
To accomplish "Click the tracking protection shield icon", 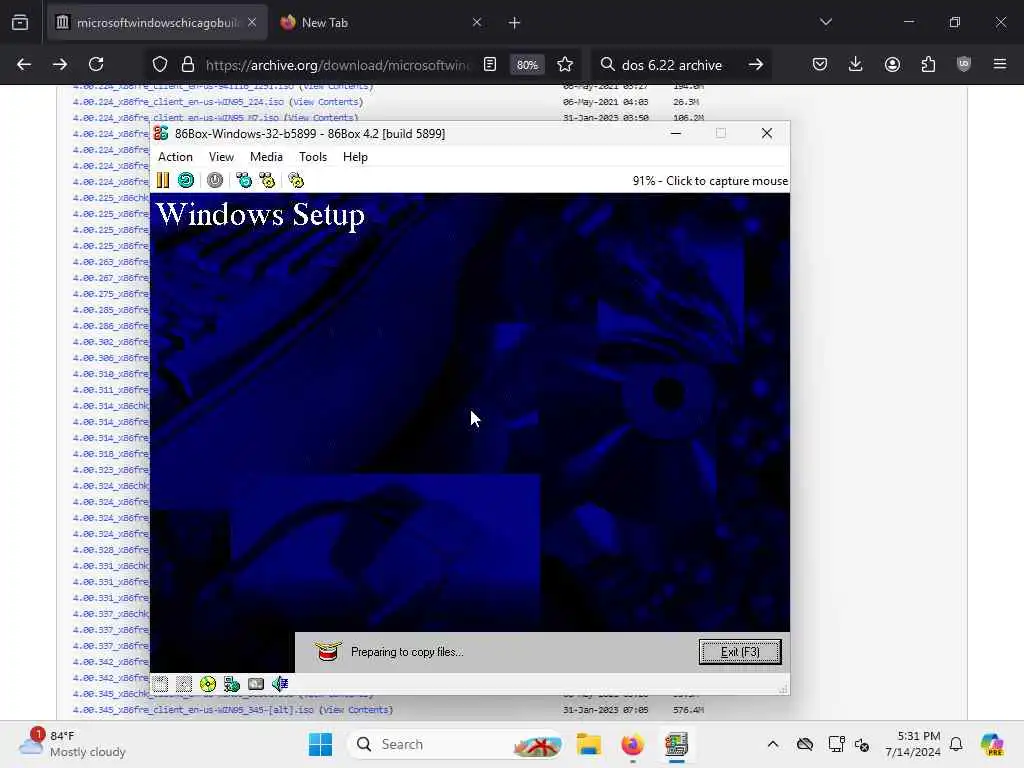I will click(160, 65).
